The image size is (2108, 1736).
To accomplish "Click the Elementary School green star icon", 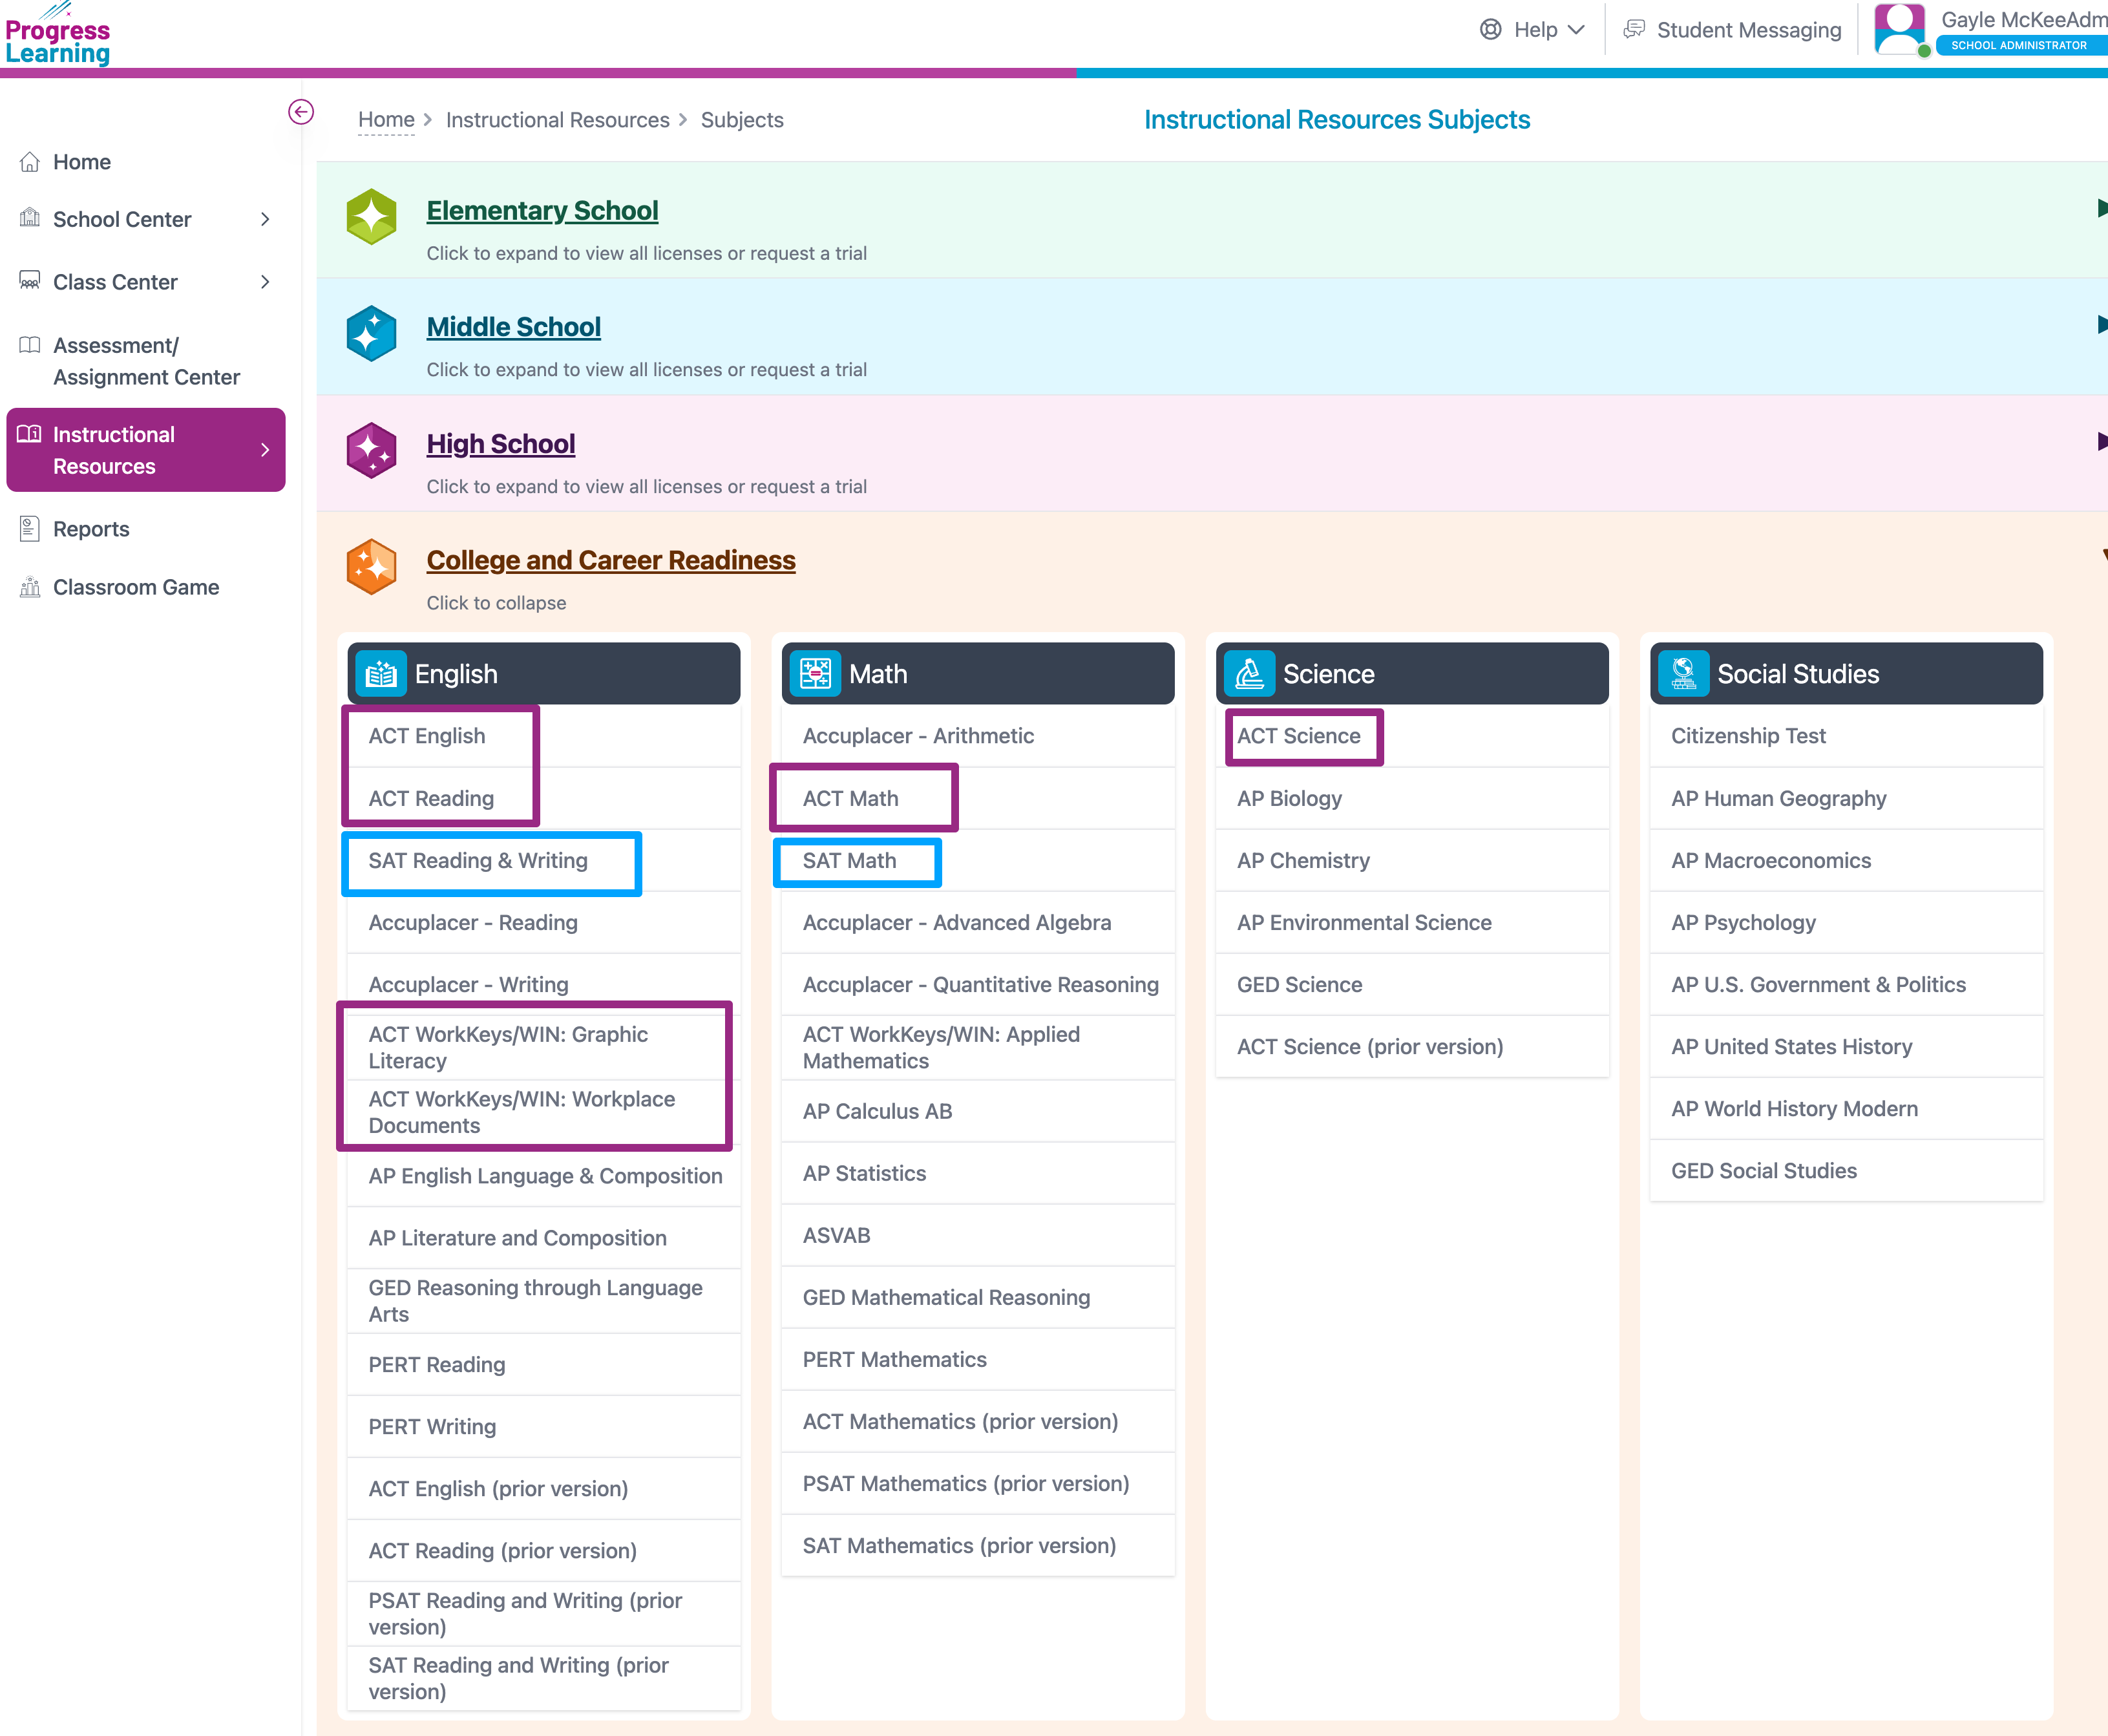I will click(371, 216).
